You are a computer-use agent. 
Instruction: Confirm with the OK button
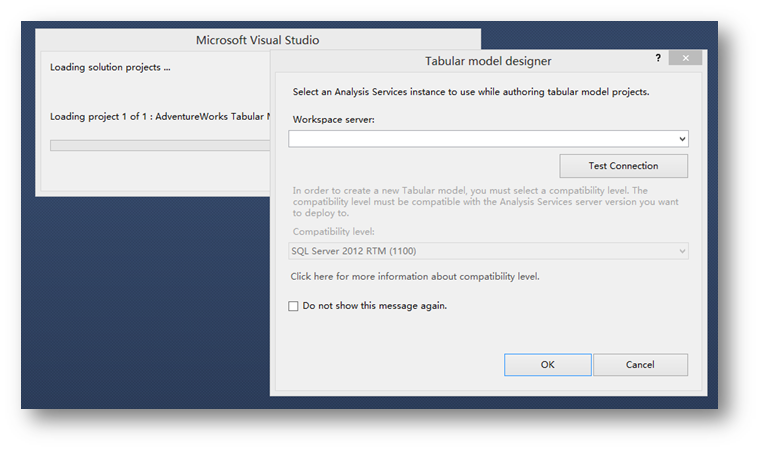coord(547,365)
